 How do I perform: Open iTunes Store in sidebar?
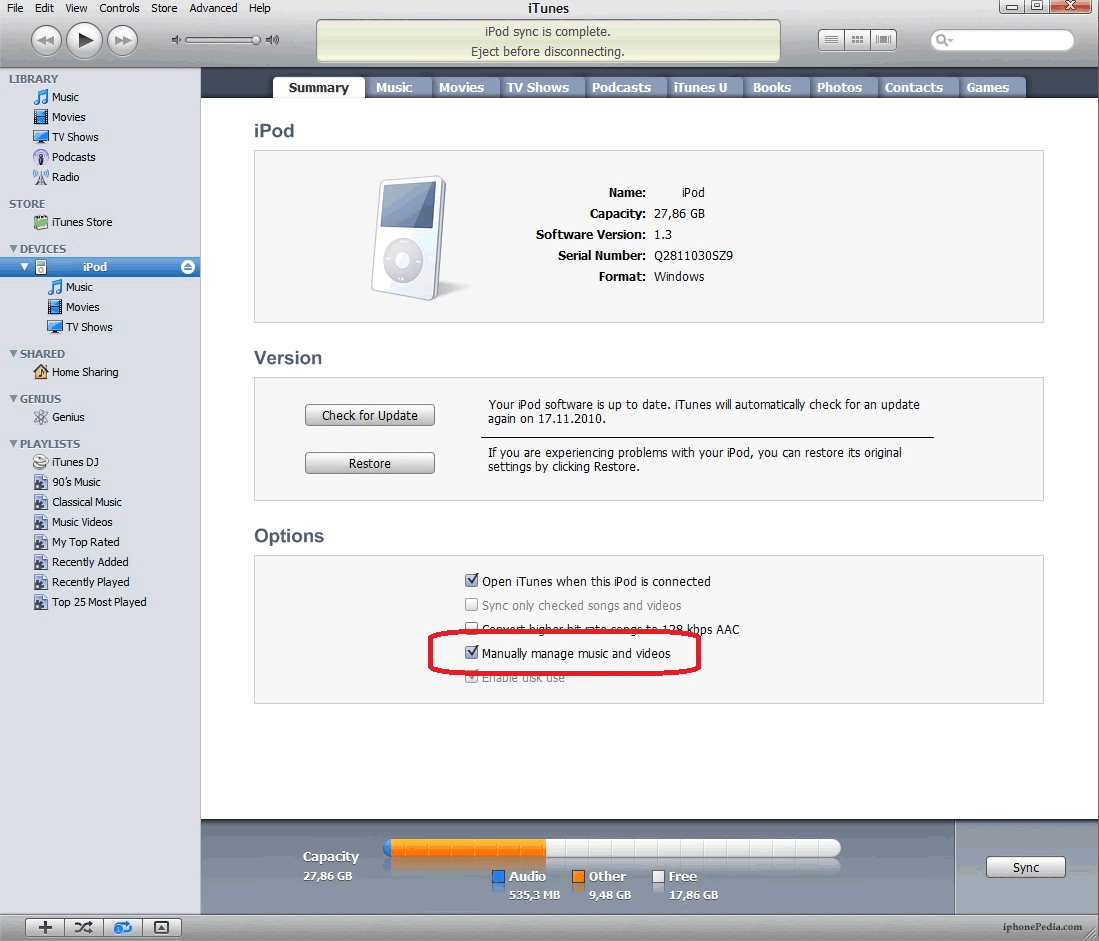(82, 222)
